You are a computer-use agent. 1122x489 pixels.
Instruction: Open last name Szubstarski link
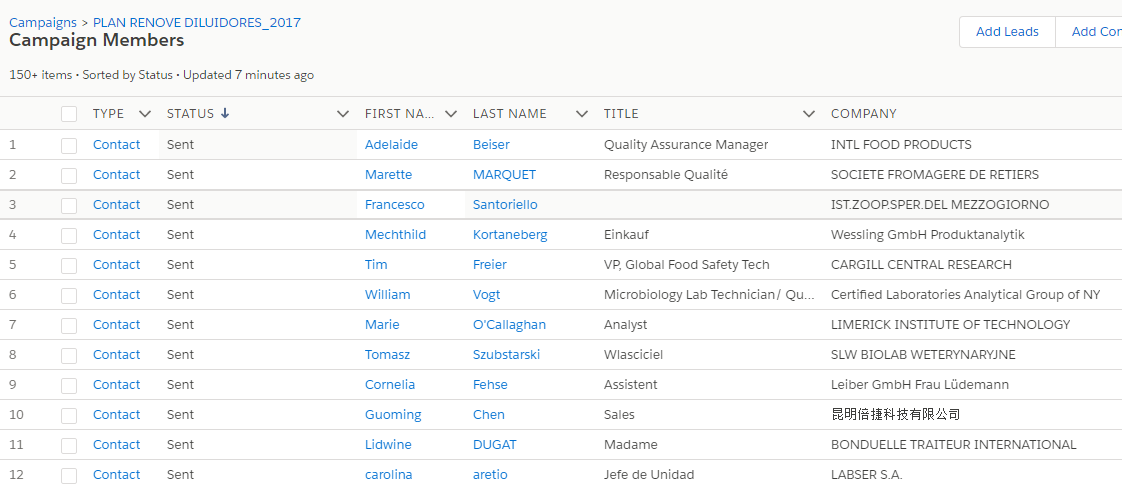507,355
